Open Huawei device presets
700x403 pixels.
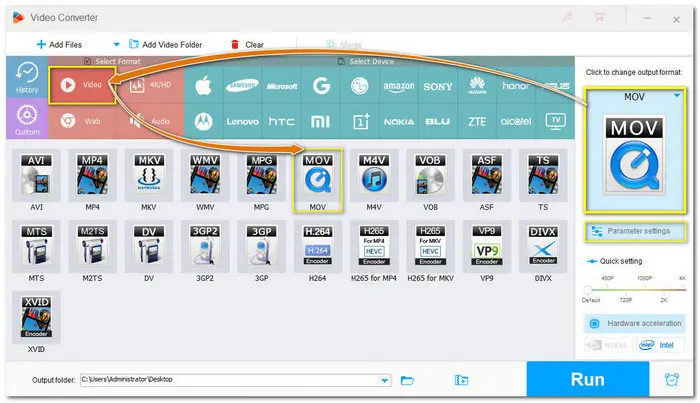pos(477,85)
